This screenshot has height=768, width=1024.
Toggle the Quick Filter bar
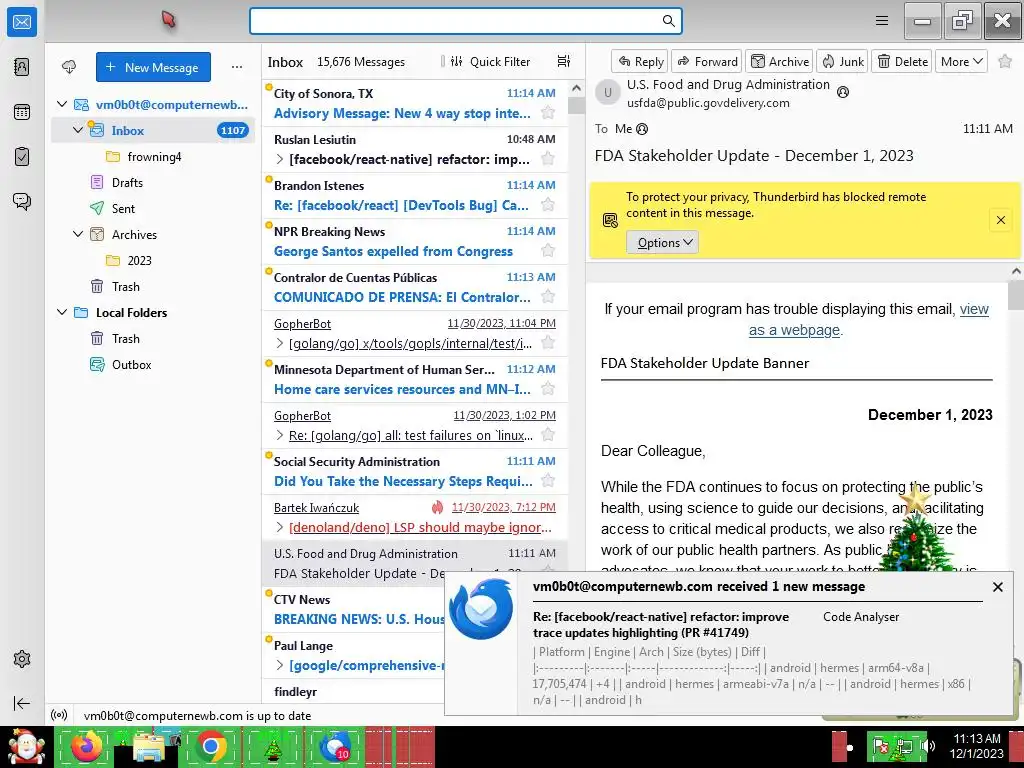tap(492, 61)
